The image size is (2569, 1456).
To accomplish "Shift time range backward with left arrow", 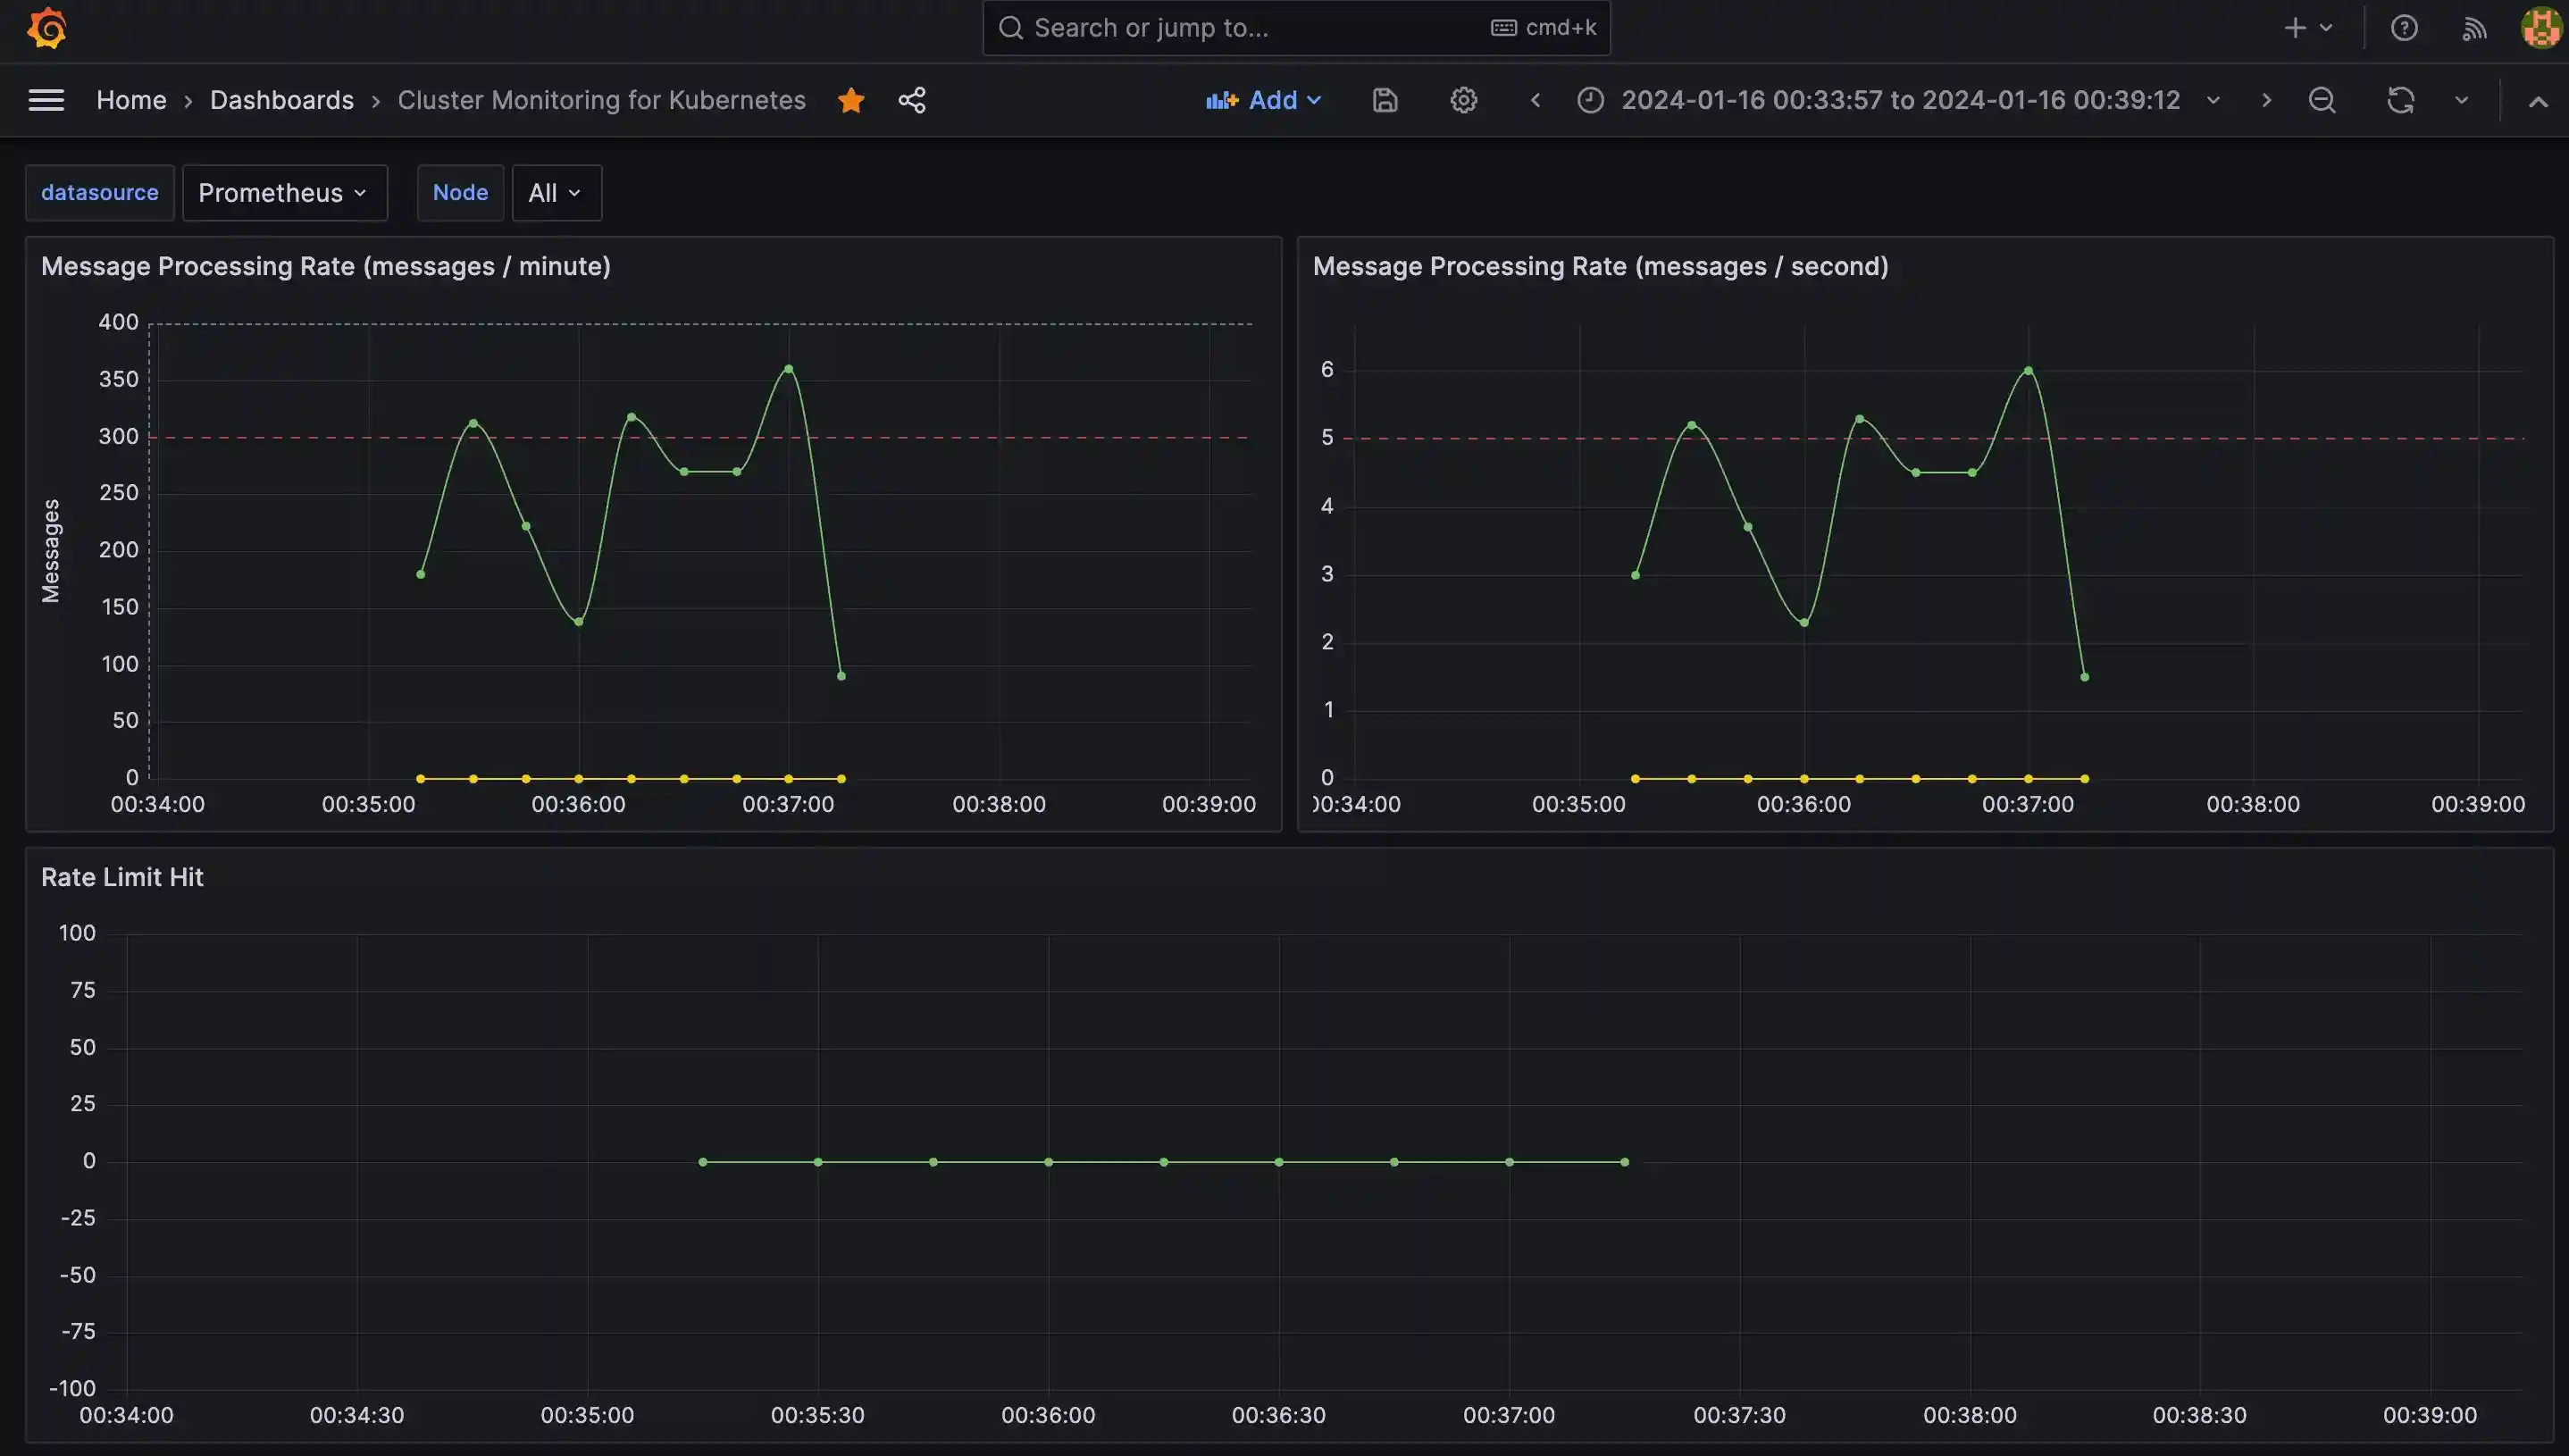I will tap(1535, 100).
